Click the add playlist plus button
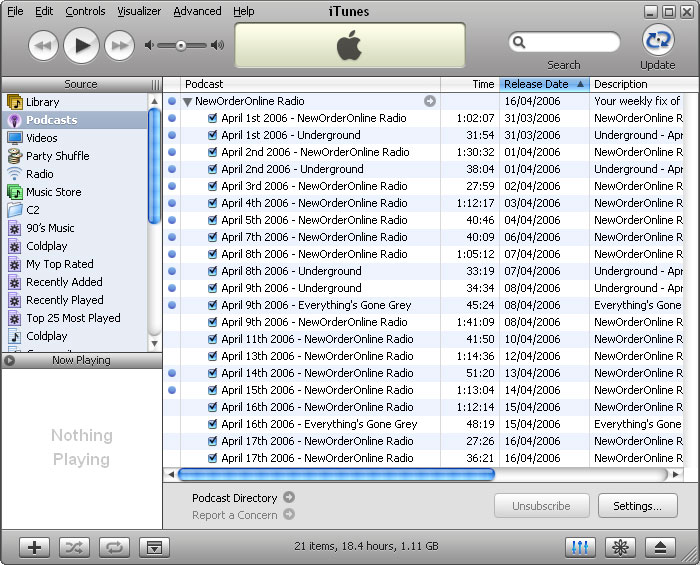700x565 pixels. coord(34,547)
